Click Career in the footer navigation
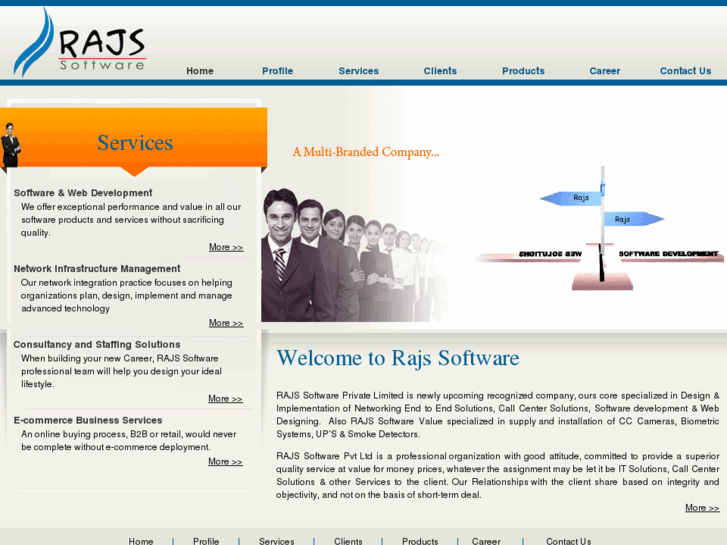727x545 pixels. coord(486,541)
